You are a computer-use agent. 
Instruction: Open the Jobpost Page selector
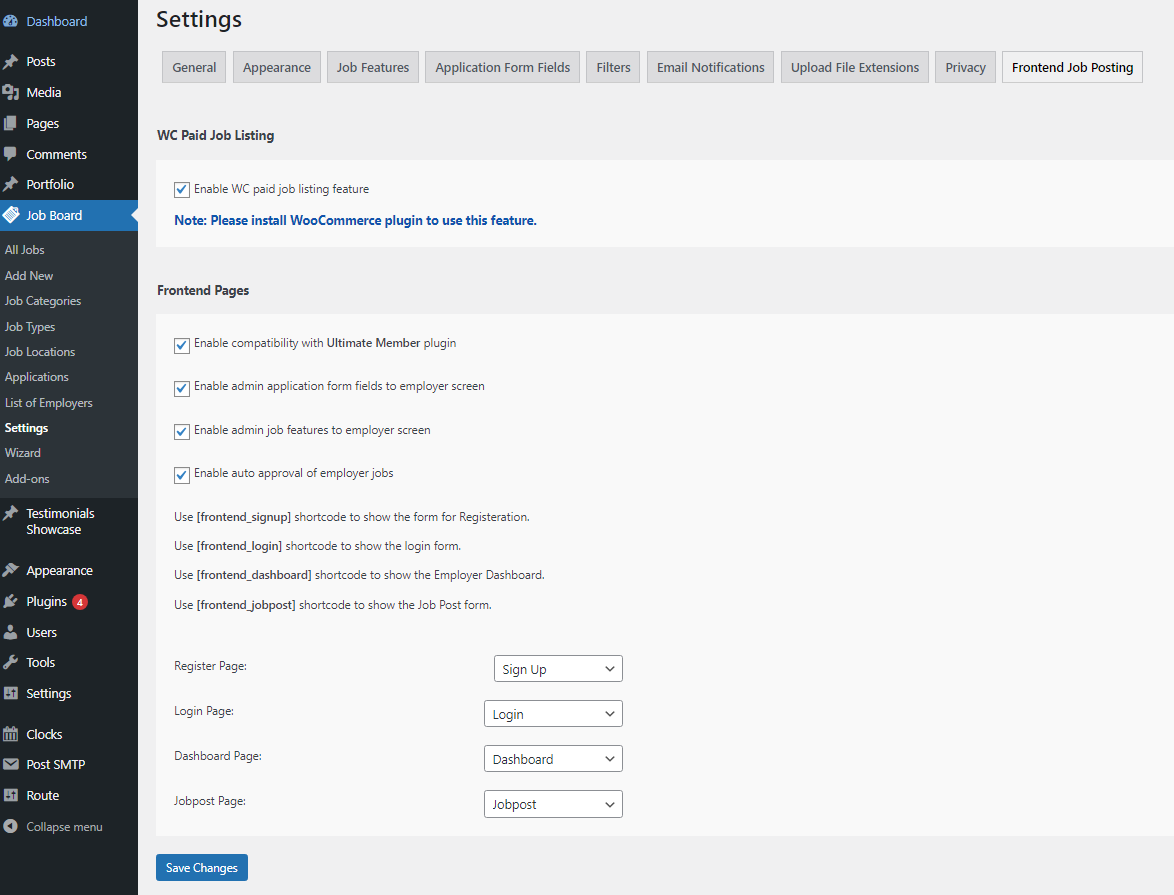coord(552,804)
